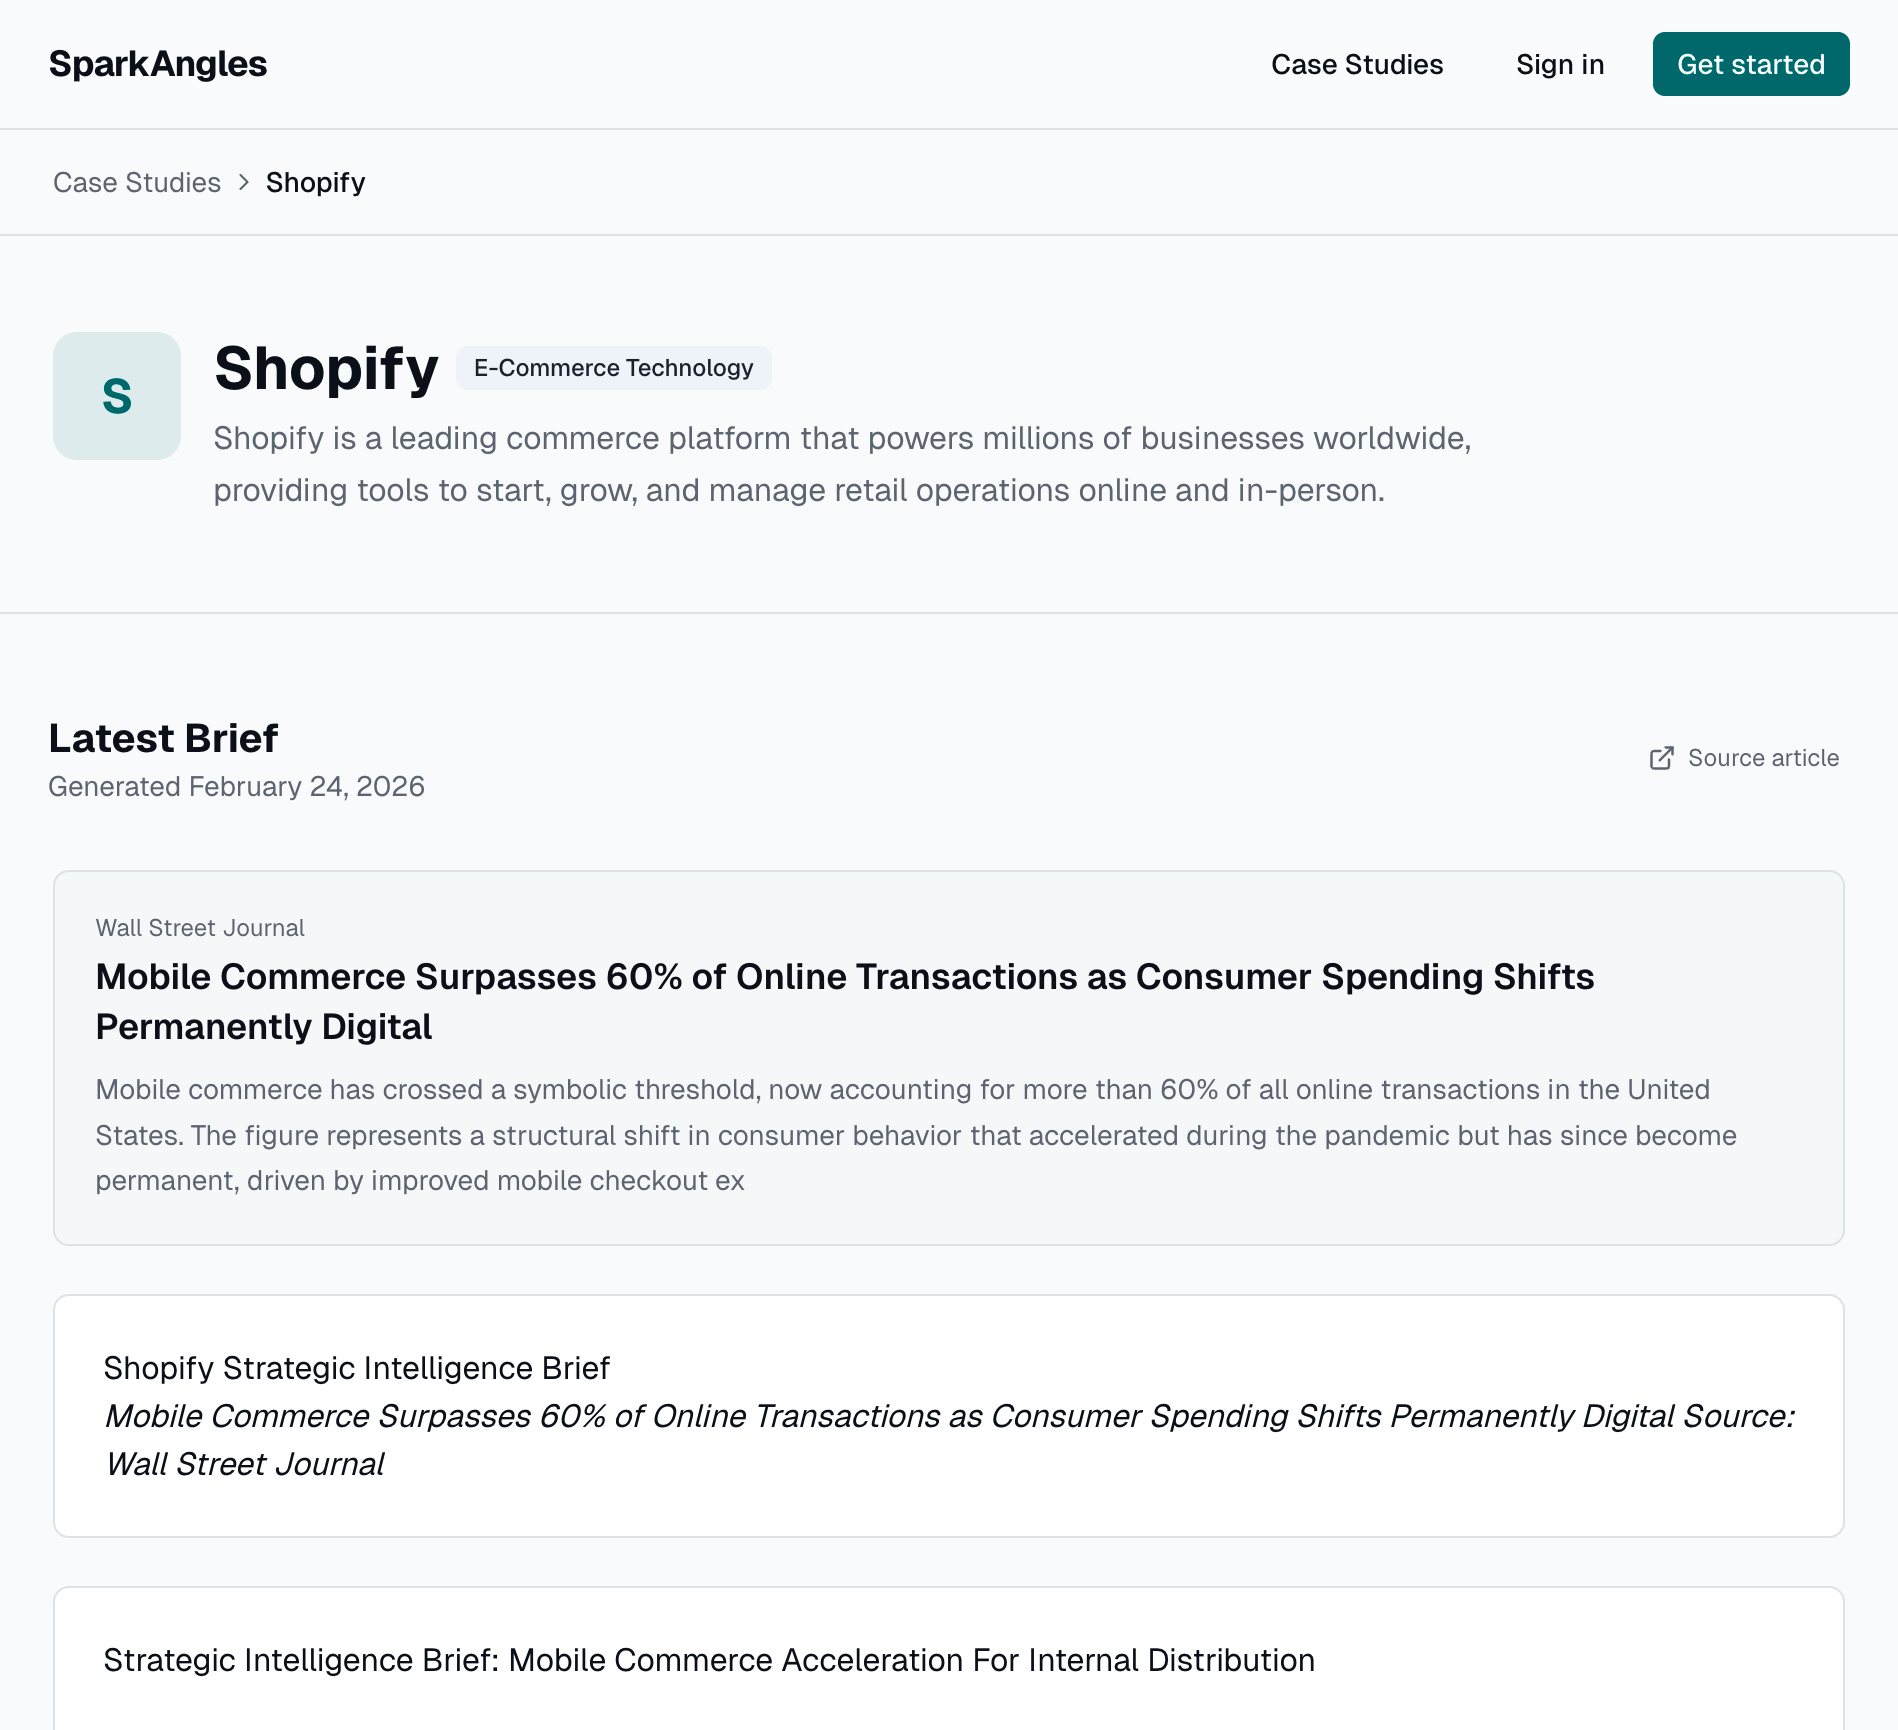Click the Shopify breadcrumb label
1898x1730 pixels.
coord(315,182)
